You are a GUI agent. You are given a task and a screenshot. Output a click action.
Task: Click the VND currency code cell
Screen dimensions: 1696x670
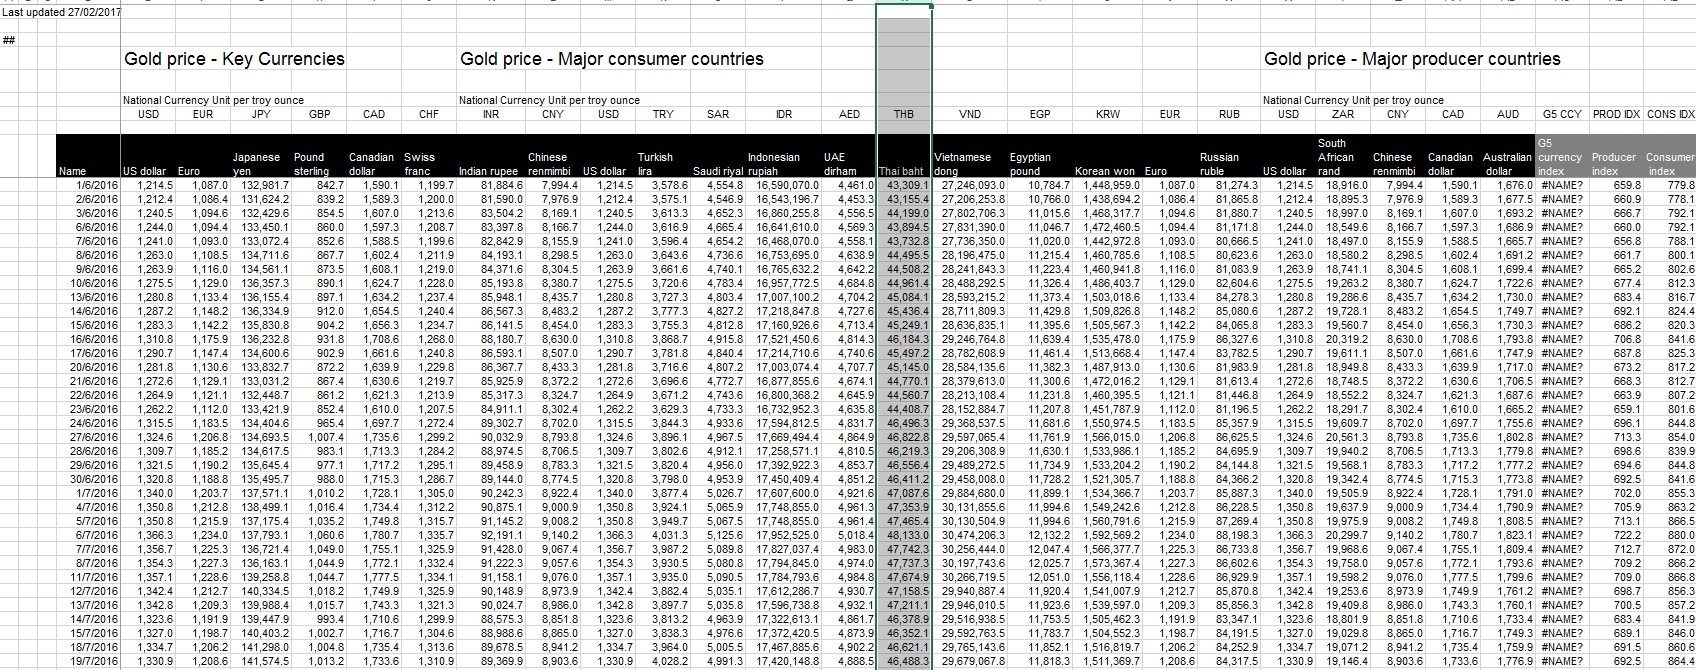tap(970, 114)
